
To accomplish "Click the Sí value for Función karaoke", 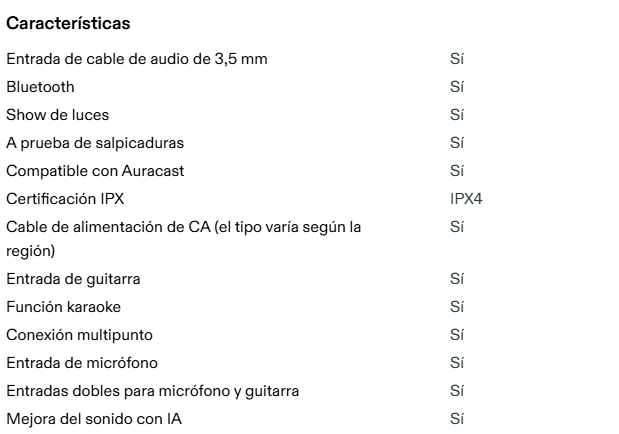I will (457, 307).
